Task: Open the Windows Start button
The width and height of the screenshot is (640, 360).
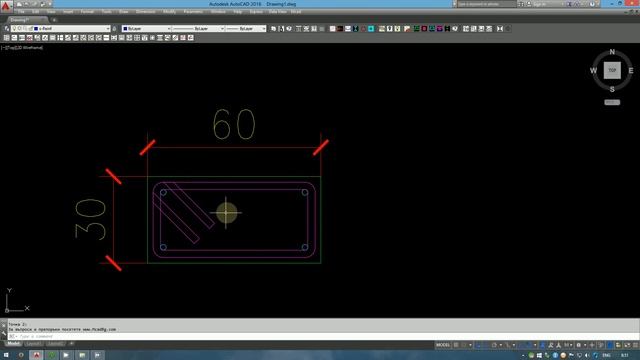Action: coord(6,355)
